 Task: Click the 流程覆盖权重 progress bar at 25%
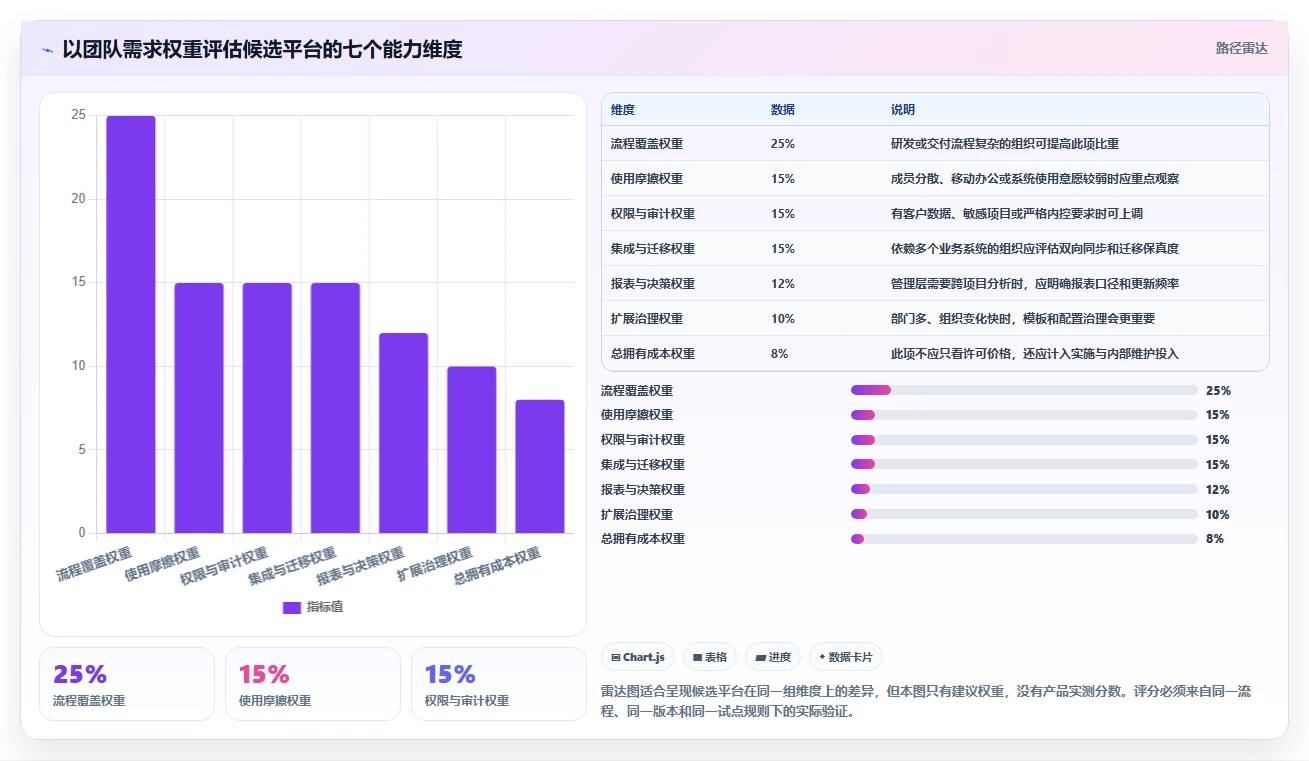pyautogui.click(x=1024, y=390)
